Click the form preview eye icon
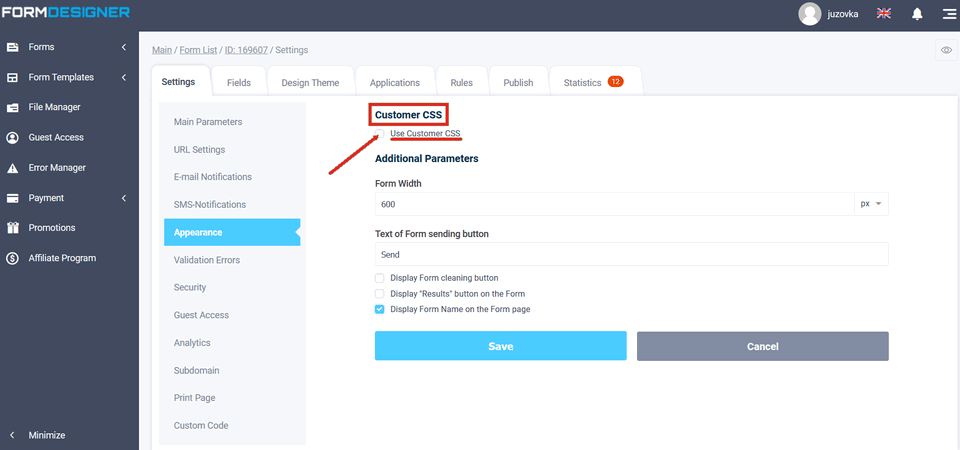Image resolution: width=960 pixels, height=450 pixels. (x=945, y=50)
